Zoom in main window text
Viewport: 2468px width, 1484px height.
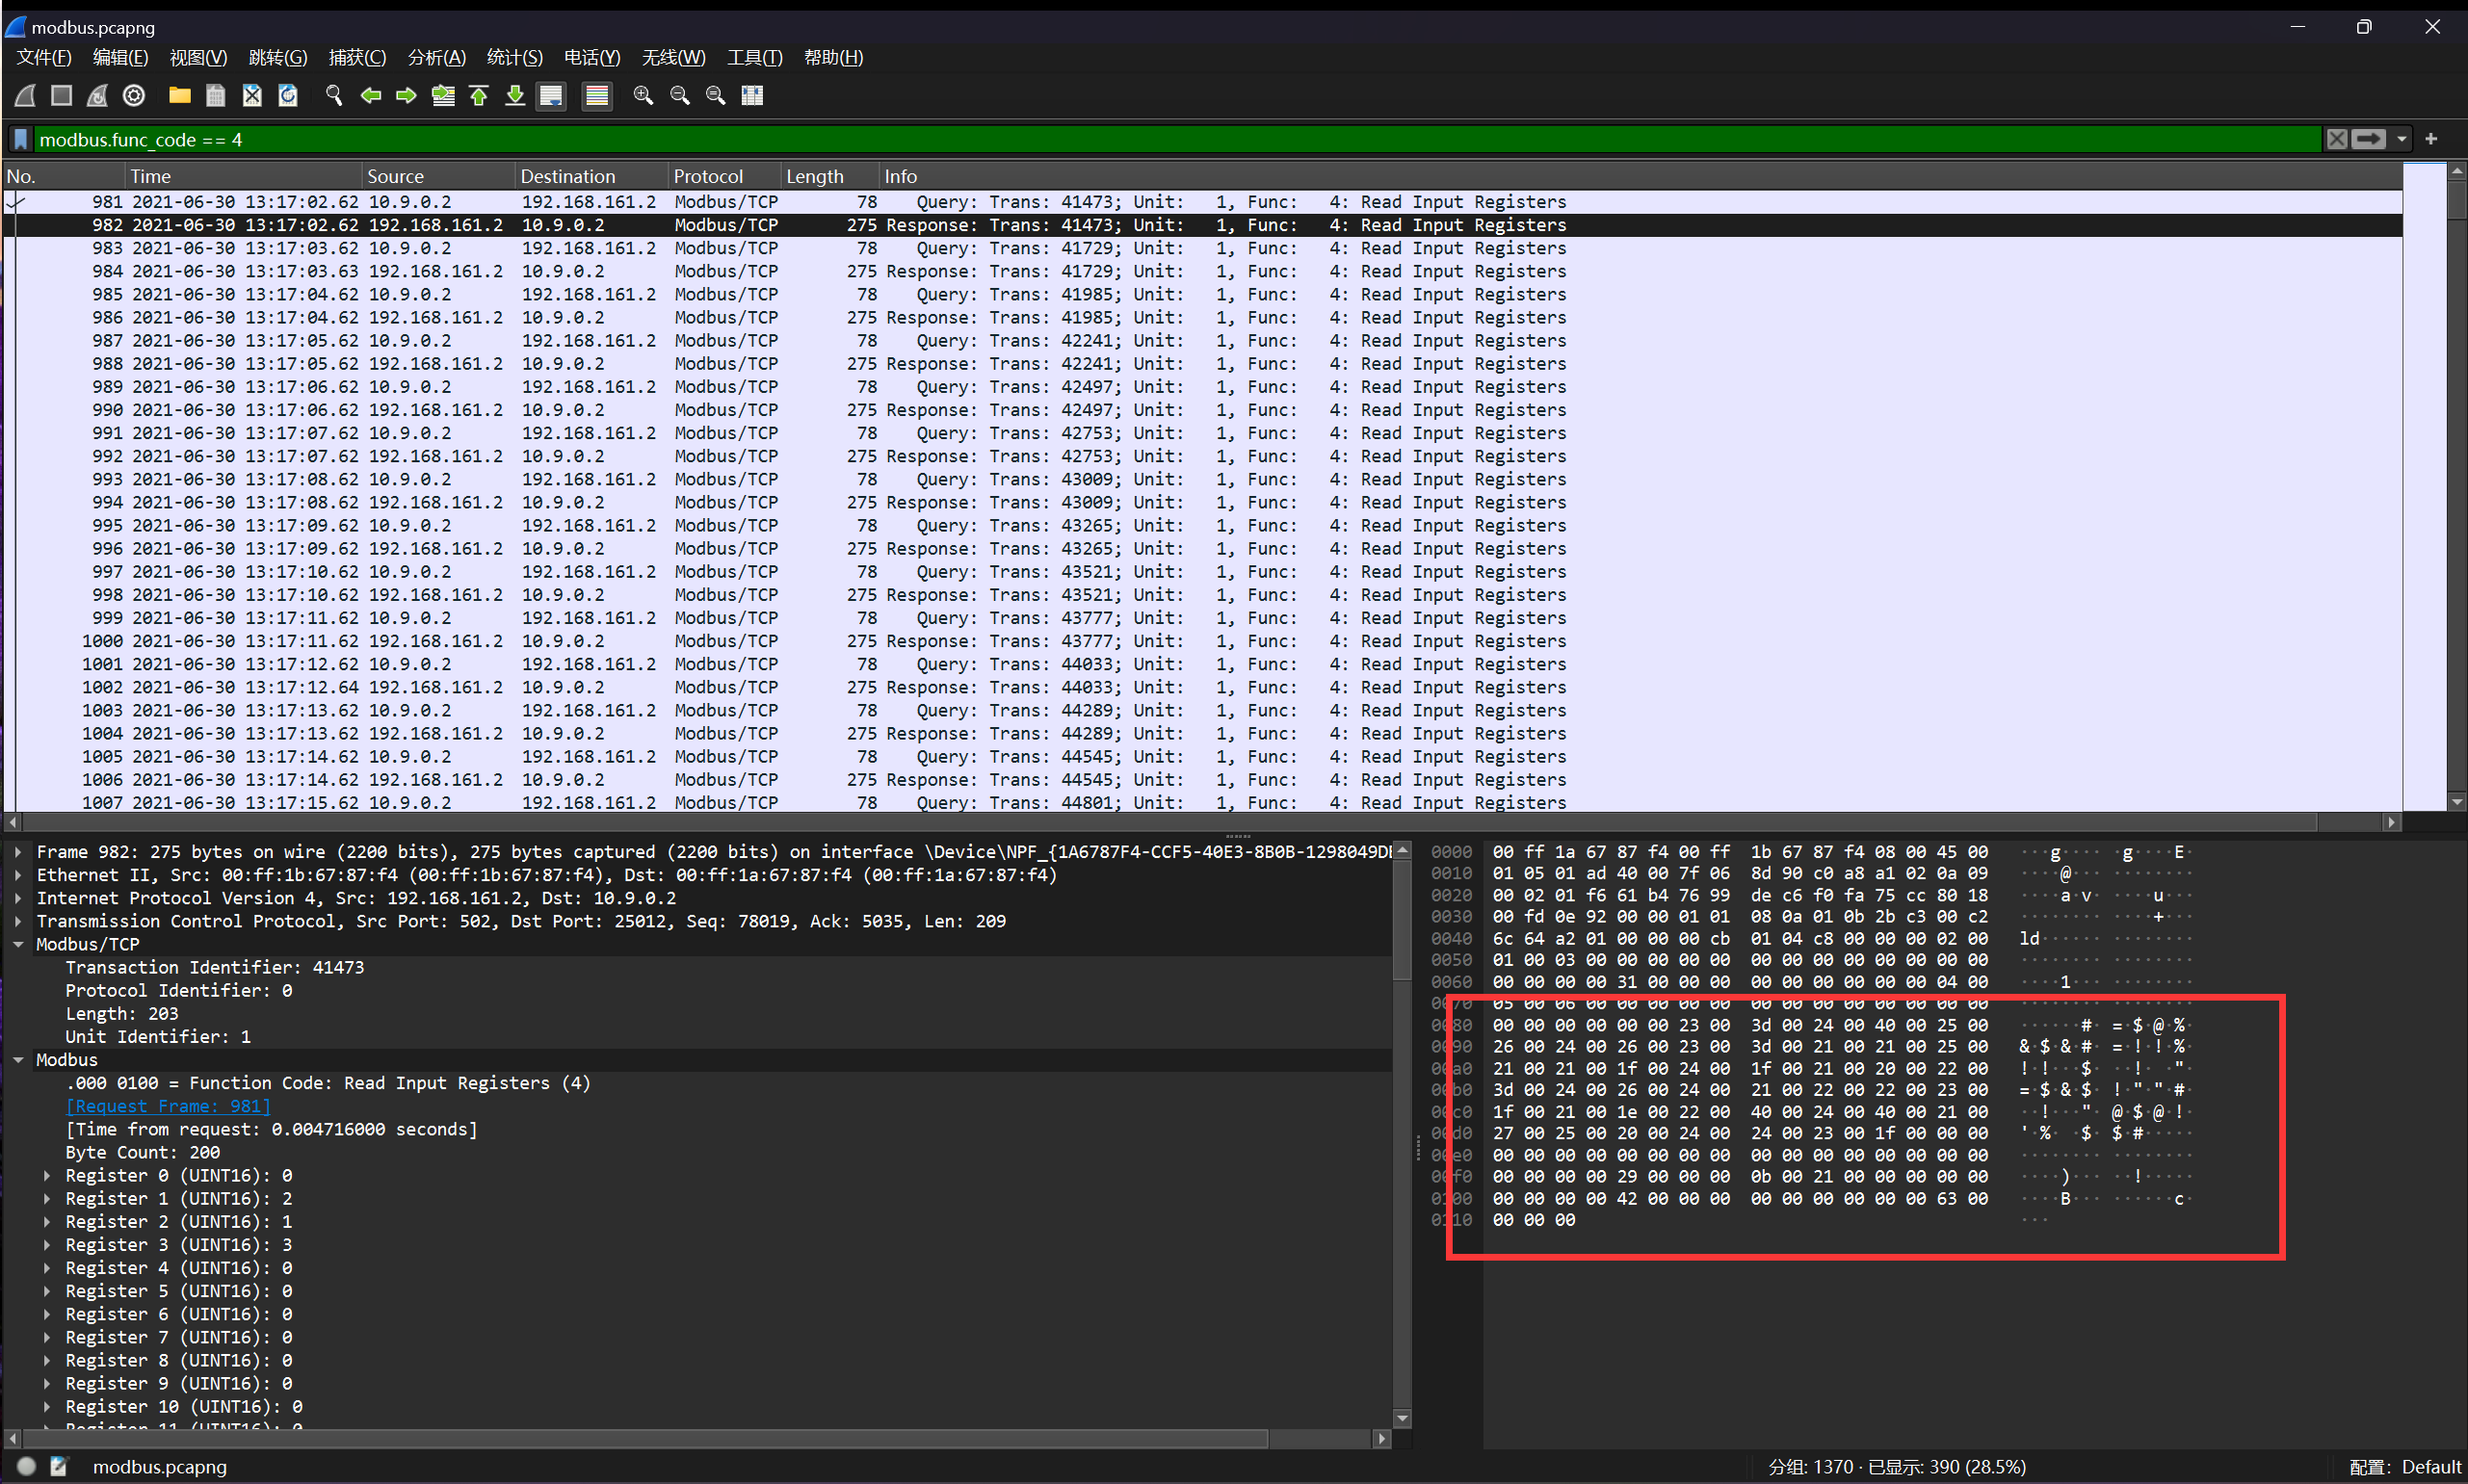643,96
